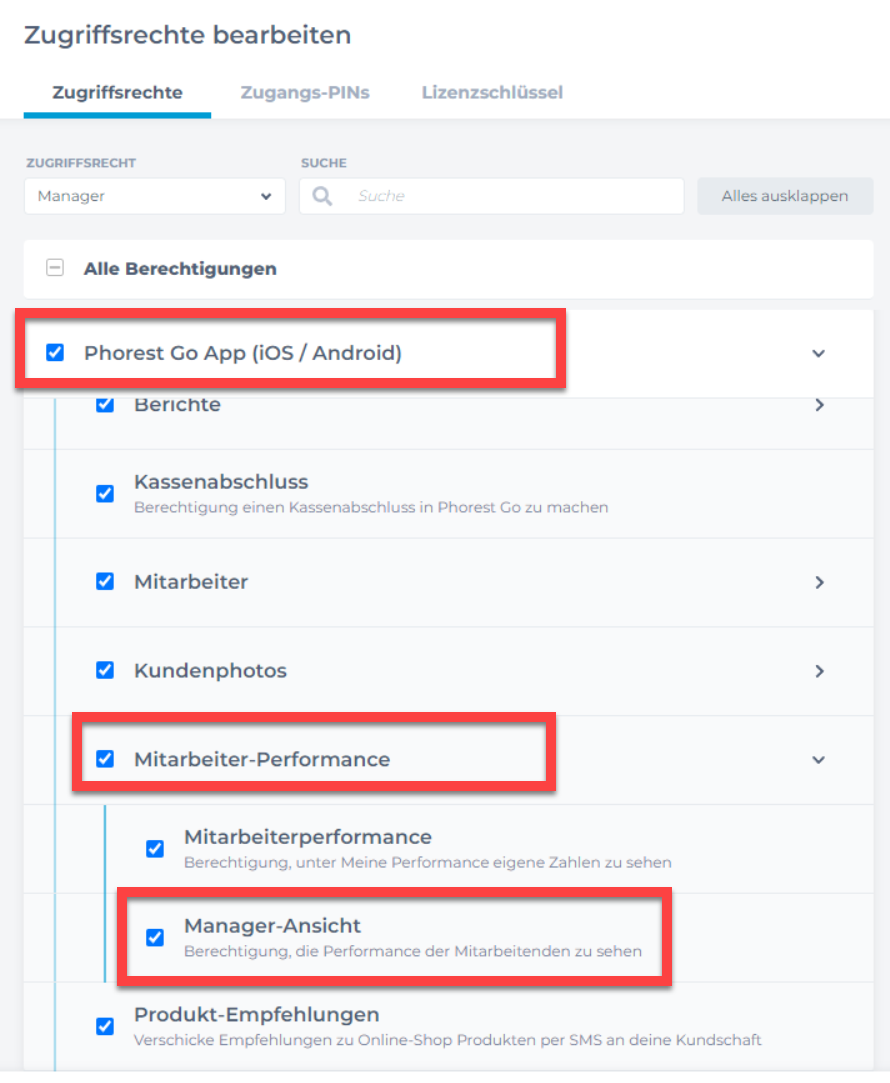The width and height of the screenshot is (890, 1083).
Task: Uncheck the Produkt-Empfehlungen checkbox
Action: click(x=105, y=1026)
